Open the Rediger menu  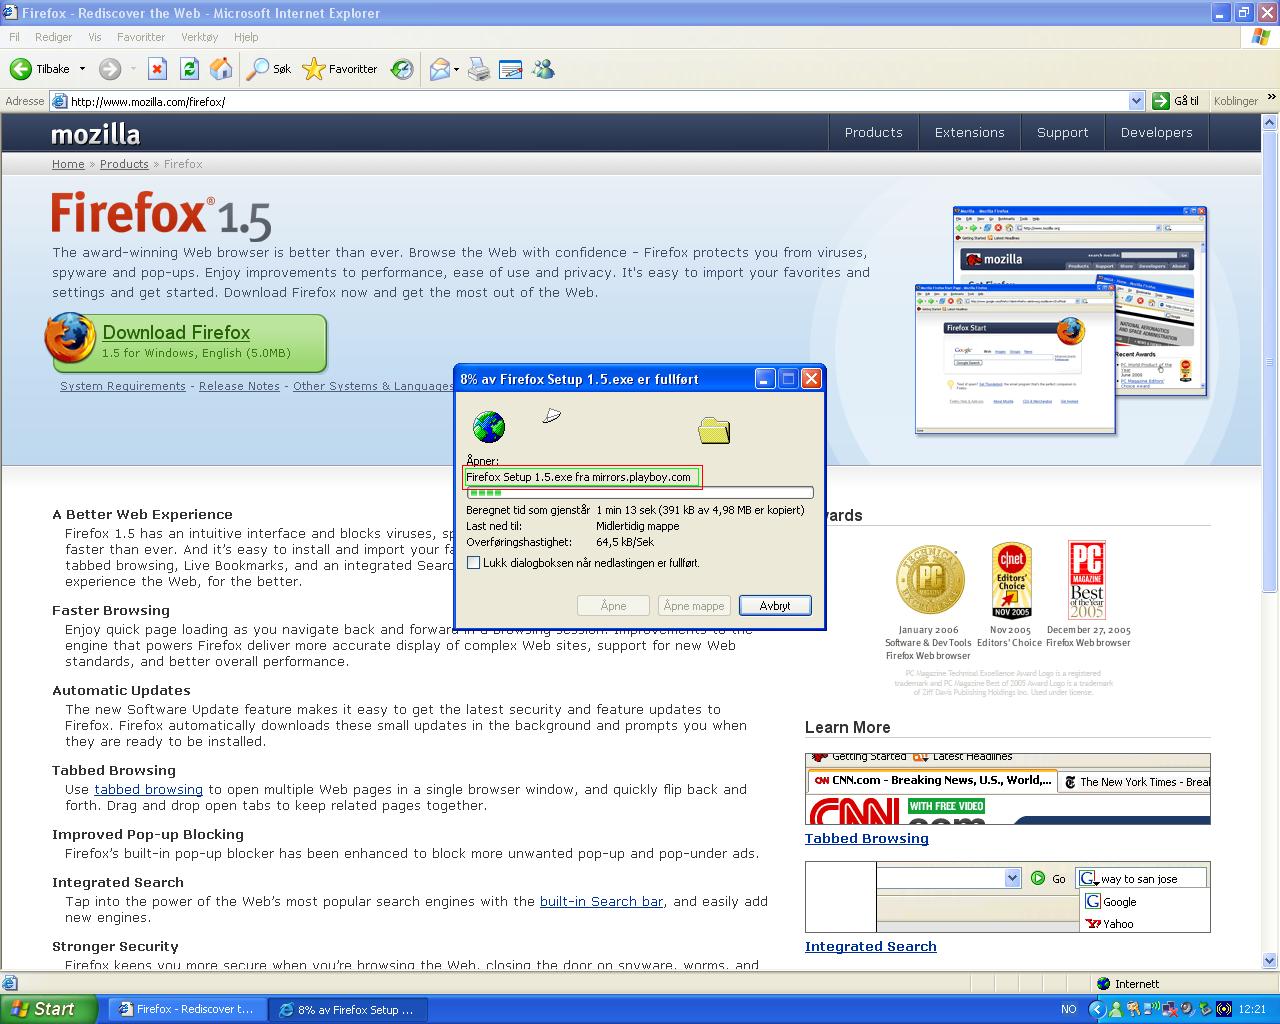(x=53, y=37)
